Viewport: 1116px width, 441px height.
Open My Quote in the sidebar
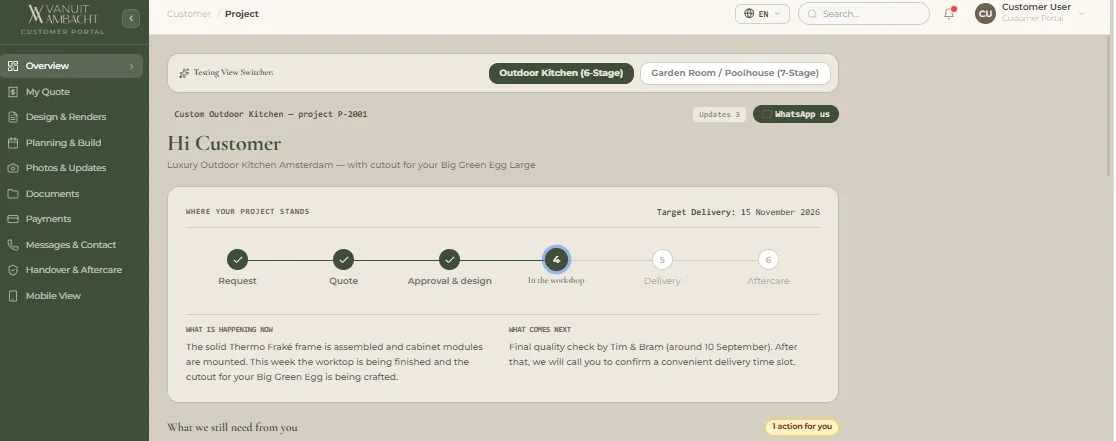pyautogui.click(x=71, y=92)
